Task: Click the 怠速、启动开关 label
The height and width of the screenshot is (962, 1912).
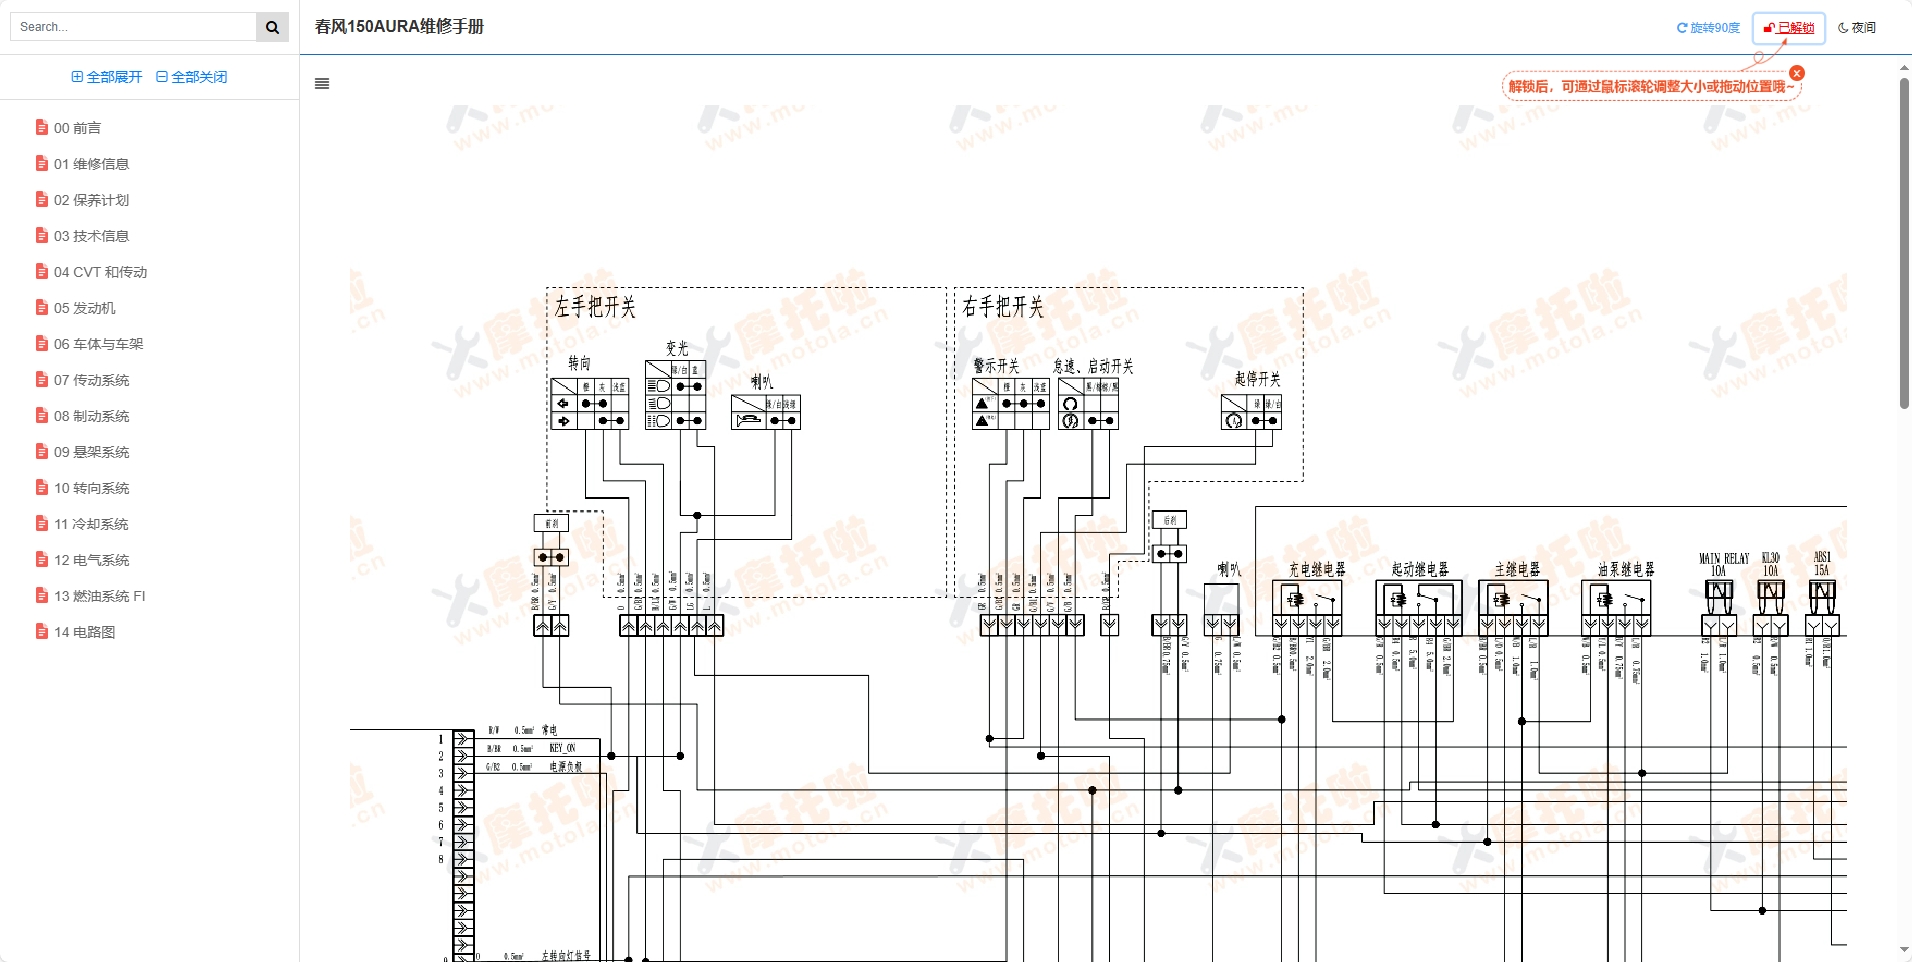Action: 1093,366
